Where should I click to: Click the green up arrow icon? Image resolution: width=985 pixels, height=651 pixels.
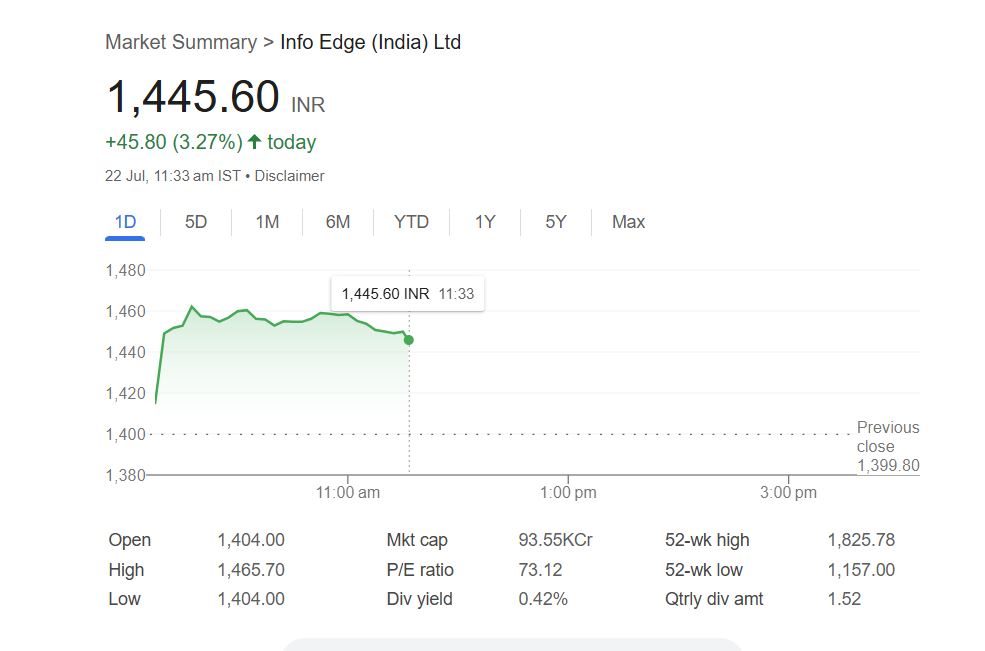(x=254, y=142)
